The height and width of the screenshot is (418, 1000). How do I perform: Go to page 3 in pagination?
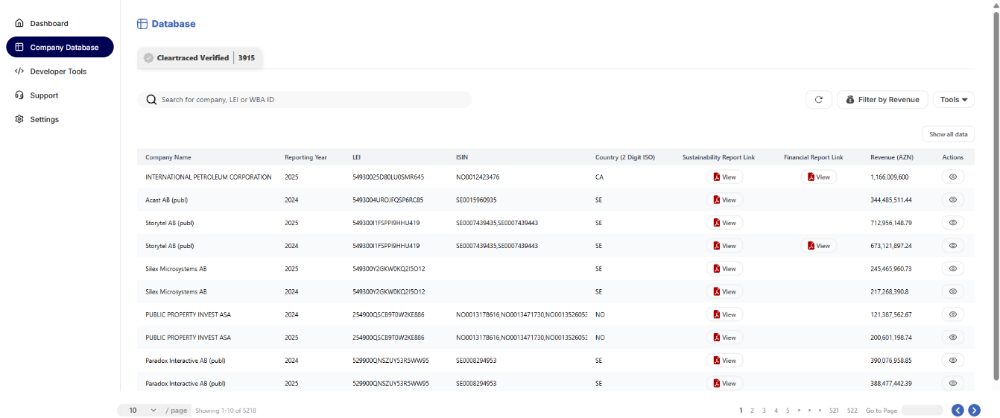coord(764,410)
